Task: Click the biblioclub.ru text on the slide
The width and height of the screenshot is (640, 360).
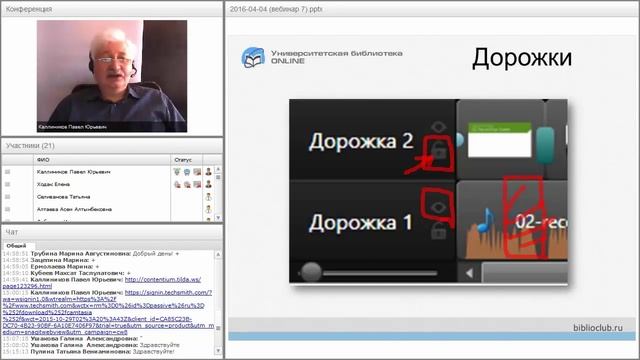Action: (x=598, y=327)
